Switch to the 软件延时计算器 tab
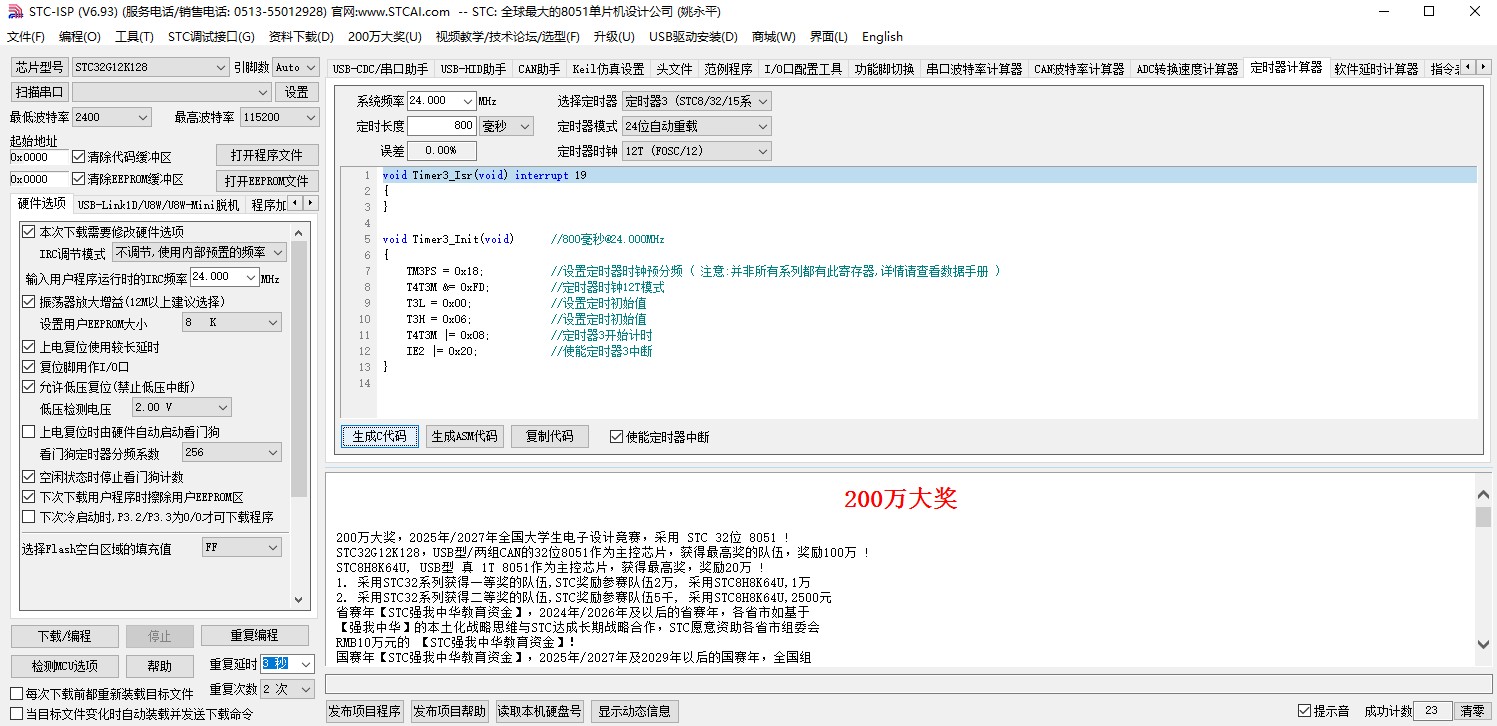The width and height of the screenshot is (1497, 726). [x=1376, y=69]
